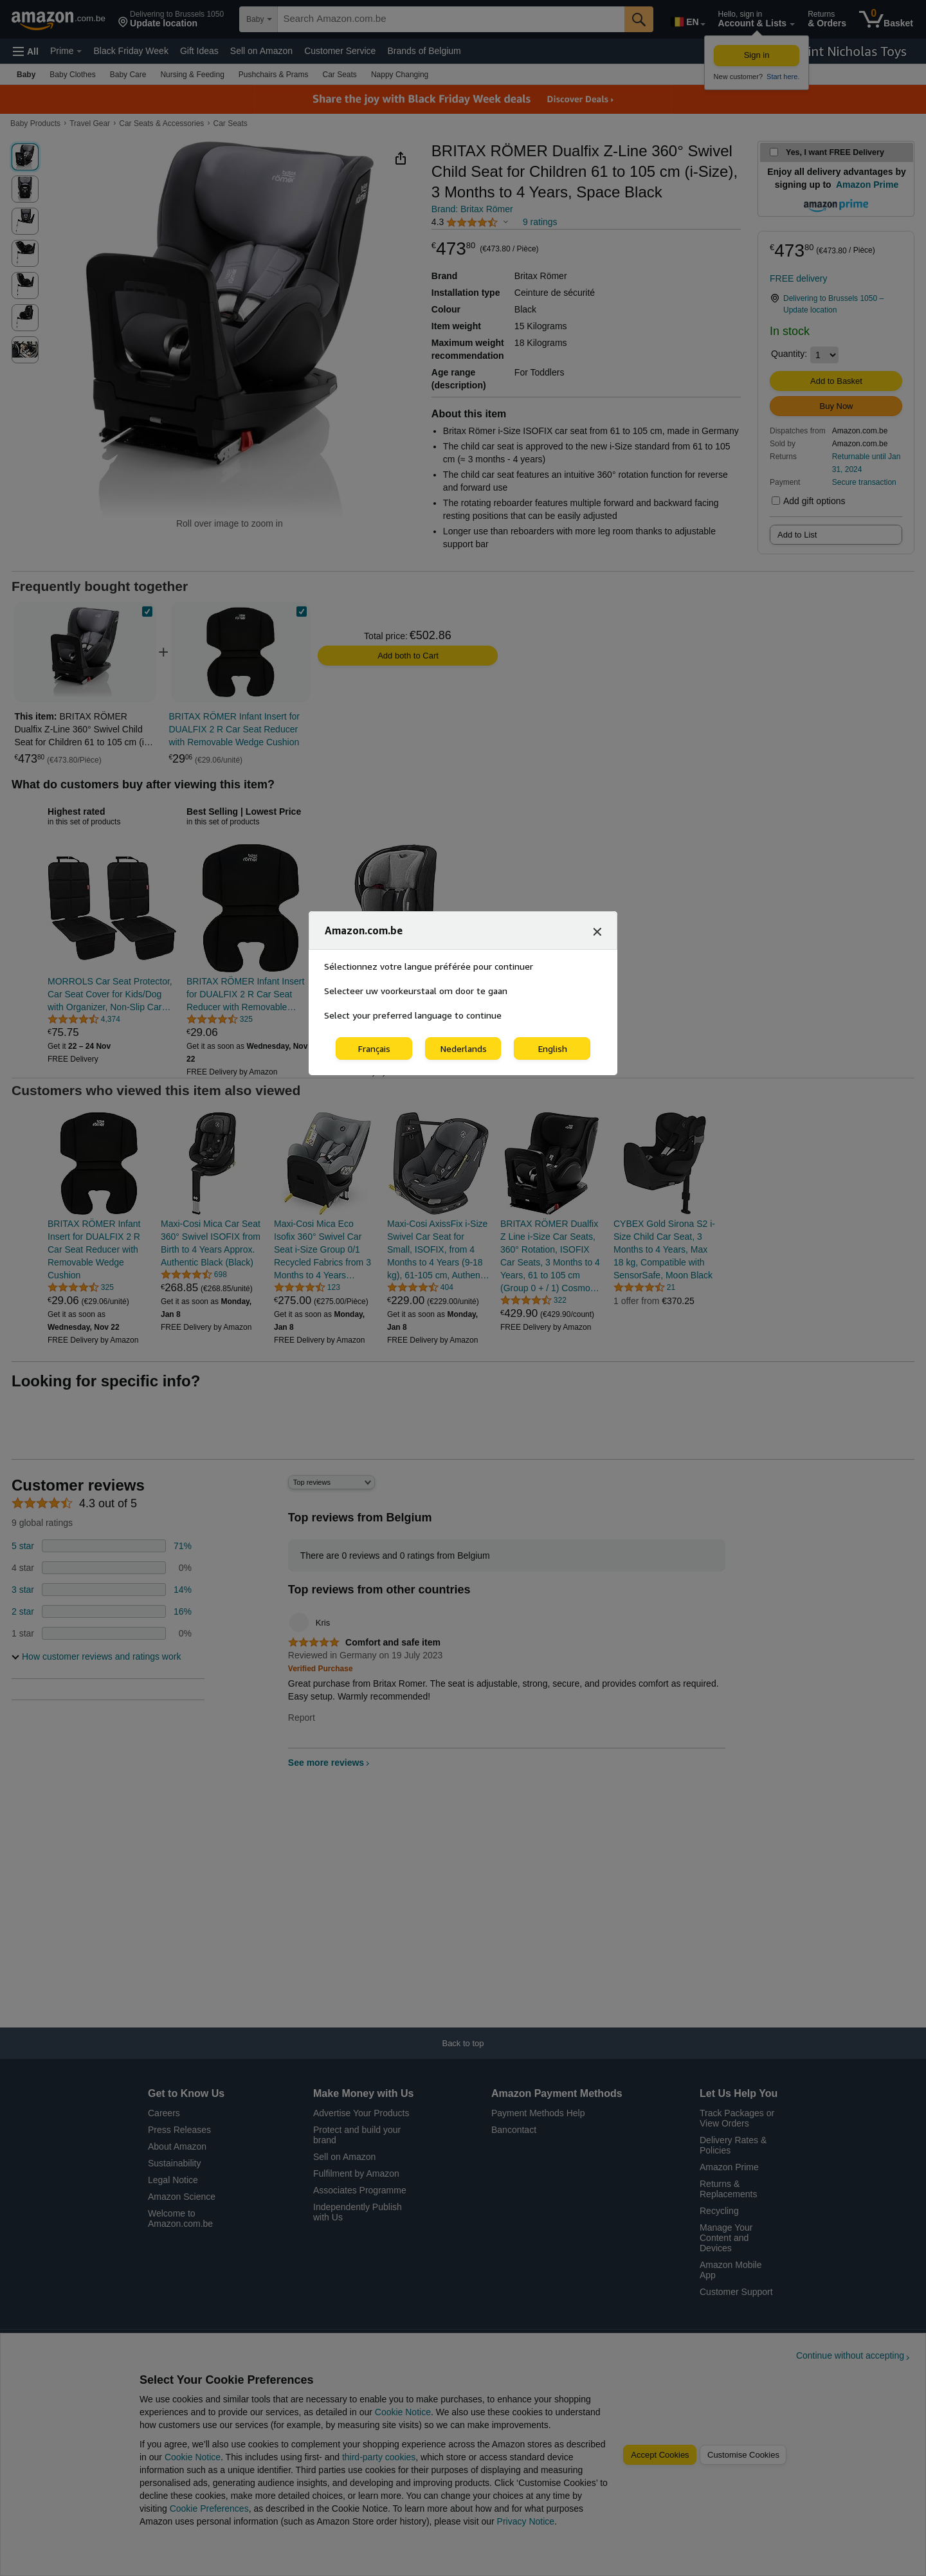The width and height of the screenshot is (926, 2576).
Task: Open Black Friday Week nav item
Action: (131, 51)
